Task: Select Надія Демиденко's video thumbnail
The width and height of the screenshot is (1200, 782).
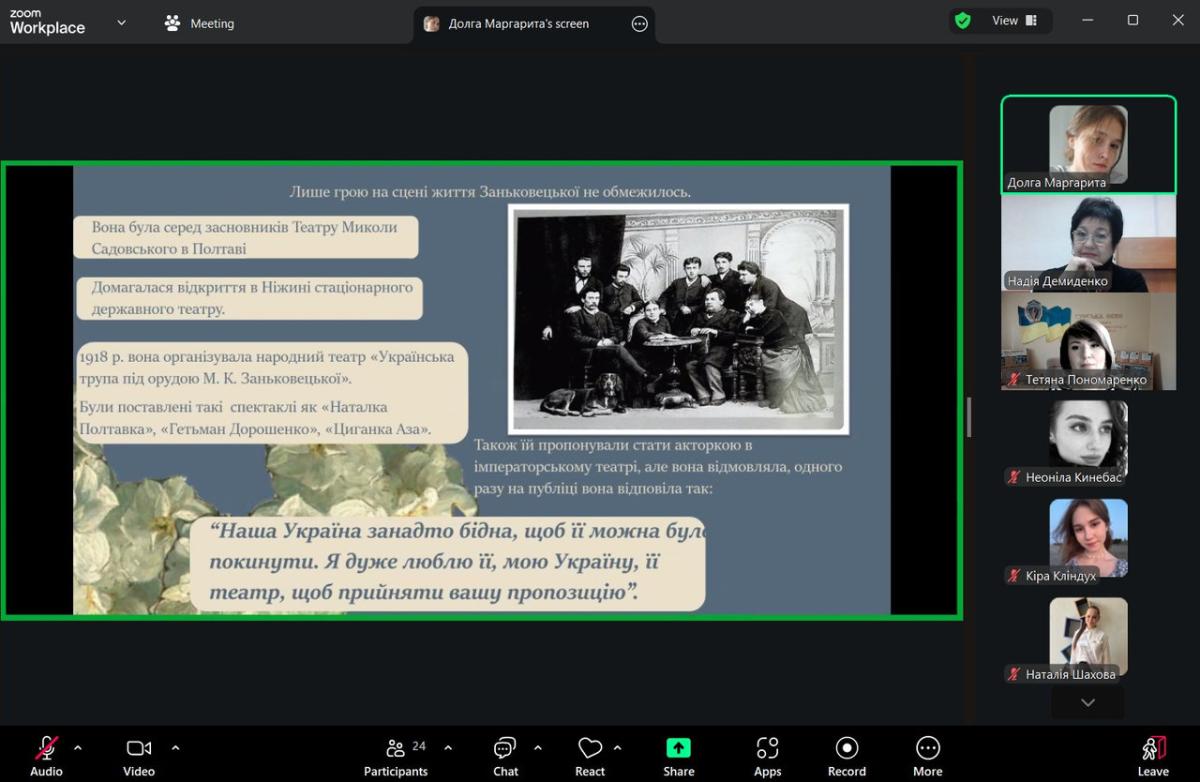Action: [x=1088, y=243]
